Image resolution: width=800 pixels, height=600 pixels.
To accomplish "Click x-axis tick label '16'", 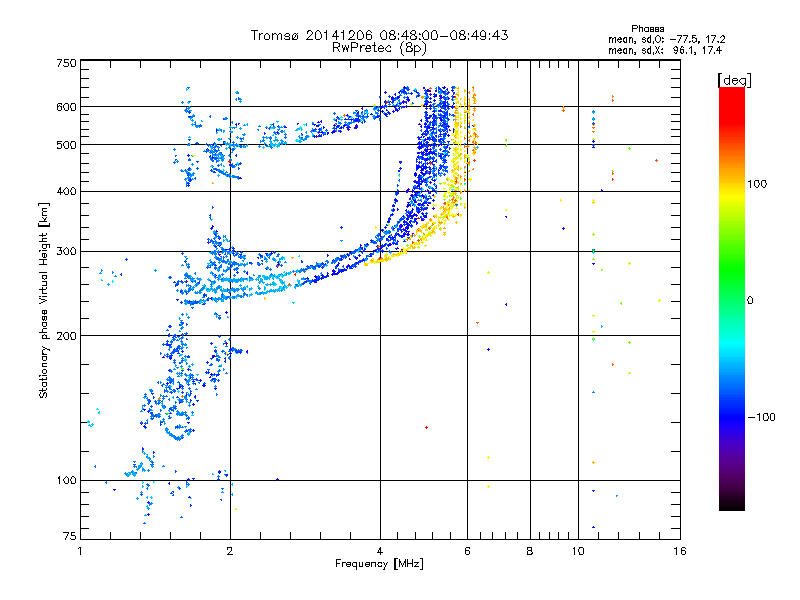I will 680,551.
